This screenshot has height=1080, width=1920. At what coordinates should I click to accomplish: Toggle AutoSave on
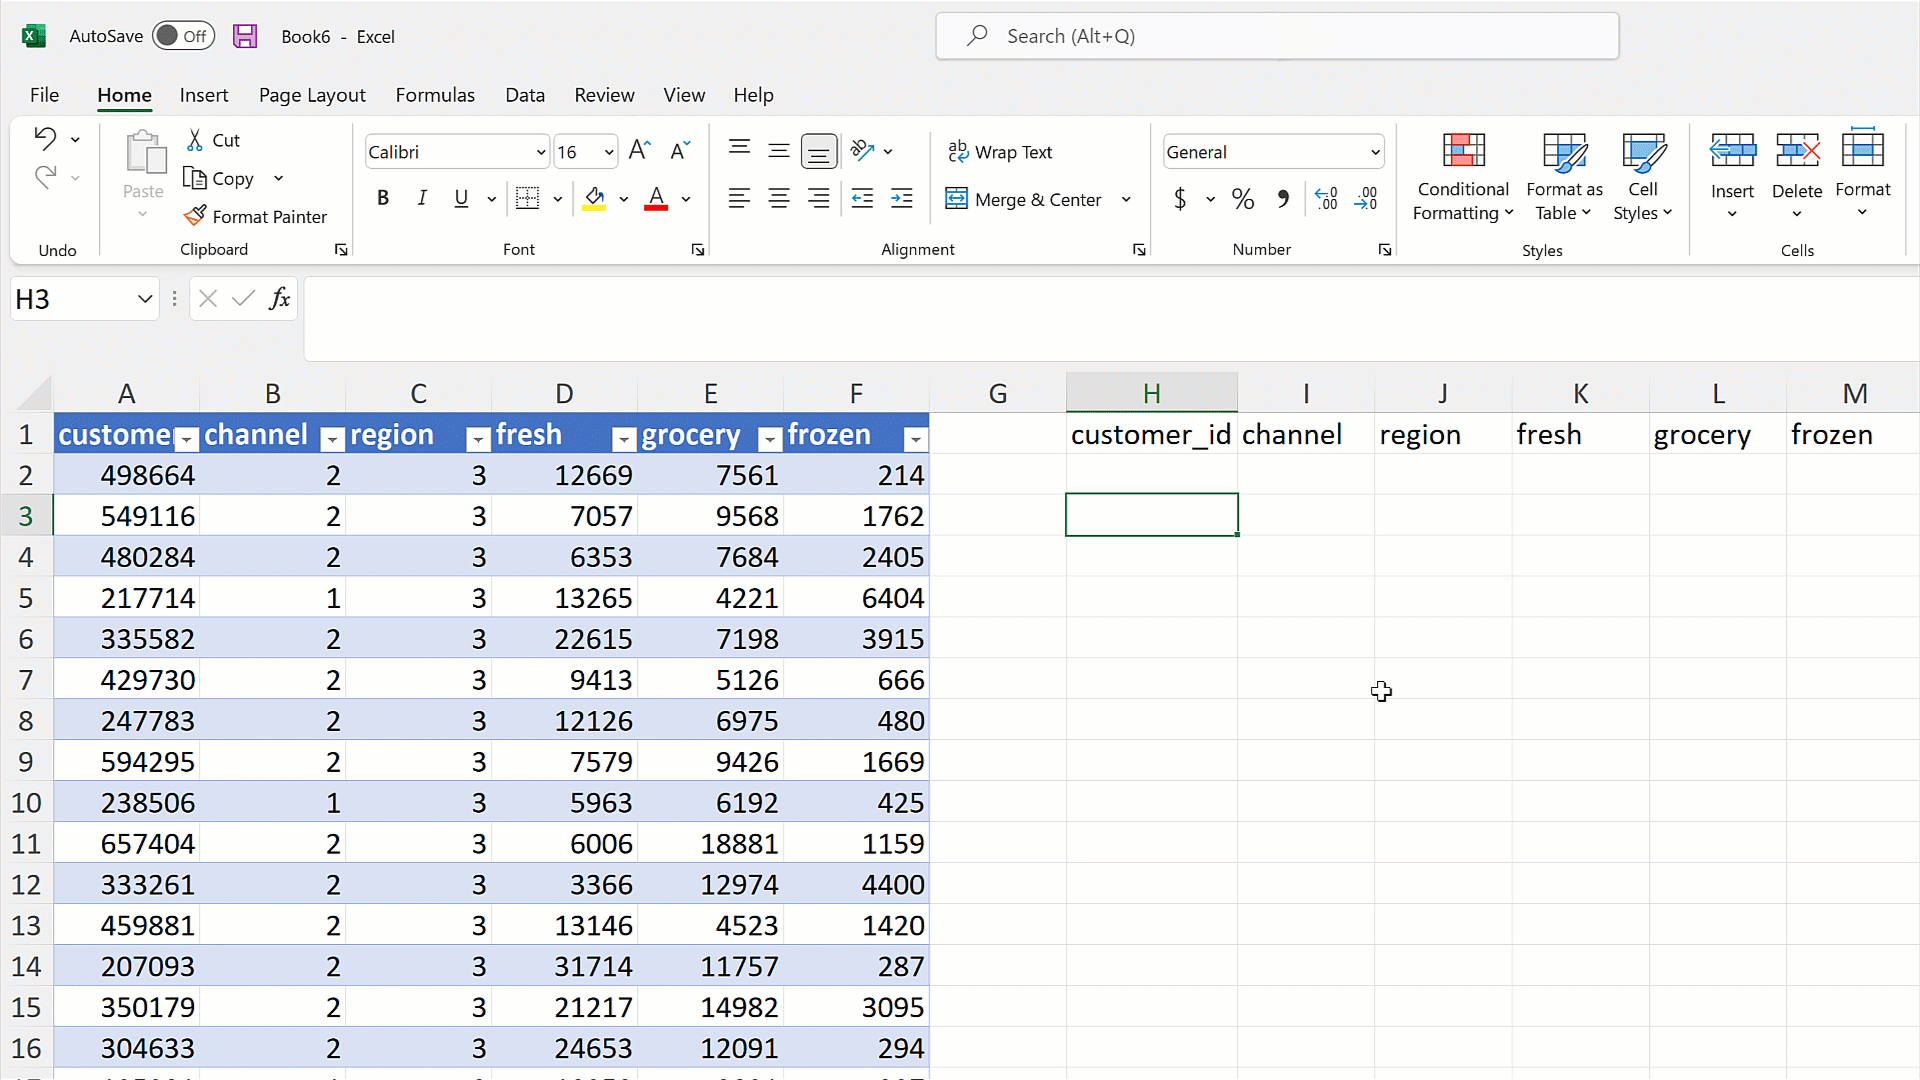pyautogui.click(x=184, y=35)
